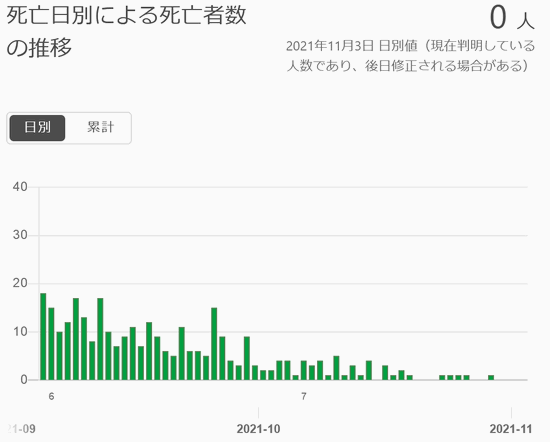
Task: Click the 30 y-axis label
Action: 20,235
